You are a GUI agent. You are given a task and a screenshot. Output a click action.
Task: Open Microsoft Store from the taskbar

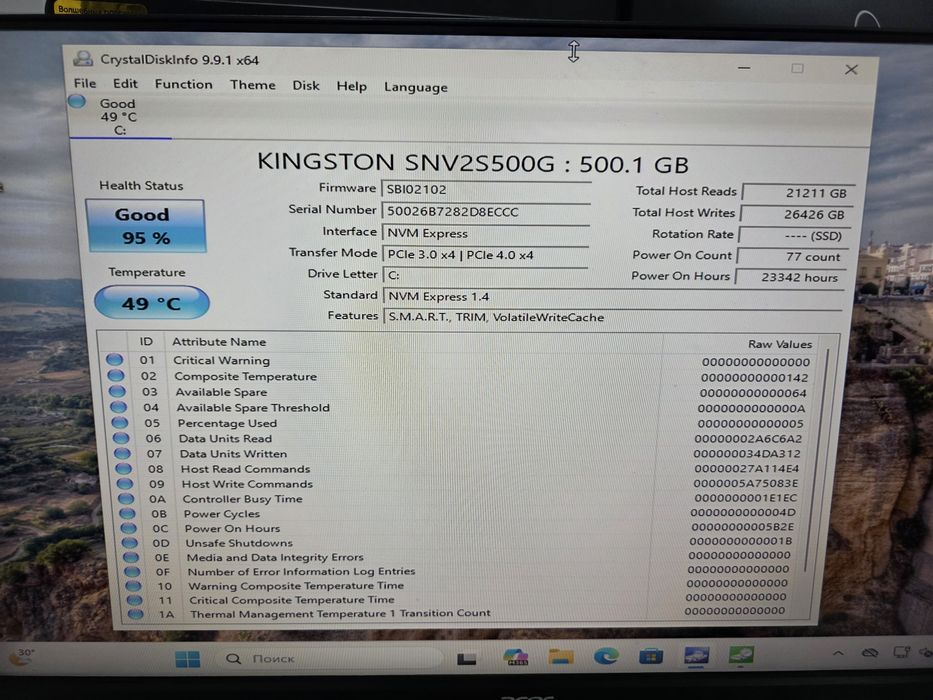pos(650,656)
